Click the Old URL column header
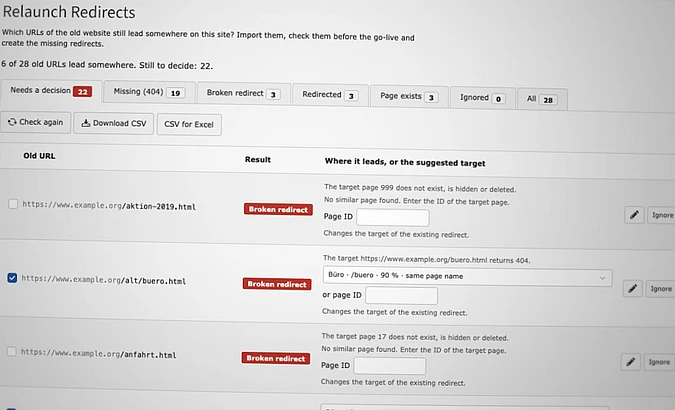The width and height of the screenshot is (675, 410). [x=39, y=156]
